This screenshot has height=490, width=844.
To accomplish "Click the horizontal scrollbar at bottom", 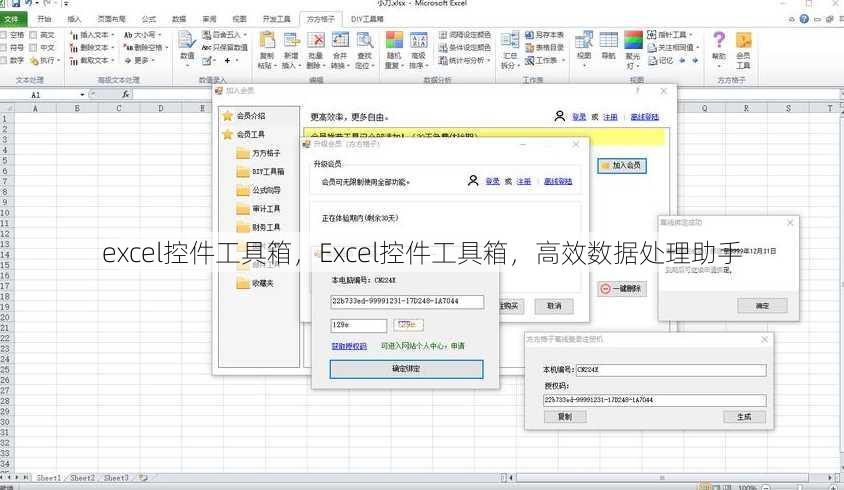I will (x=662, y=478).
